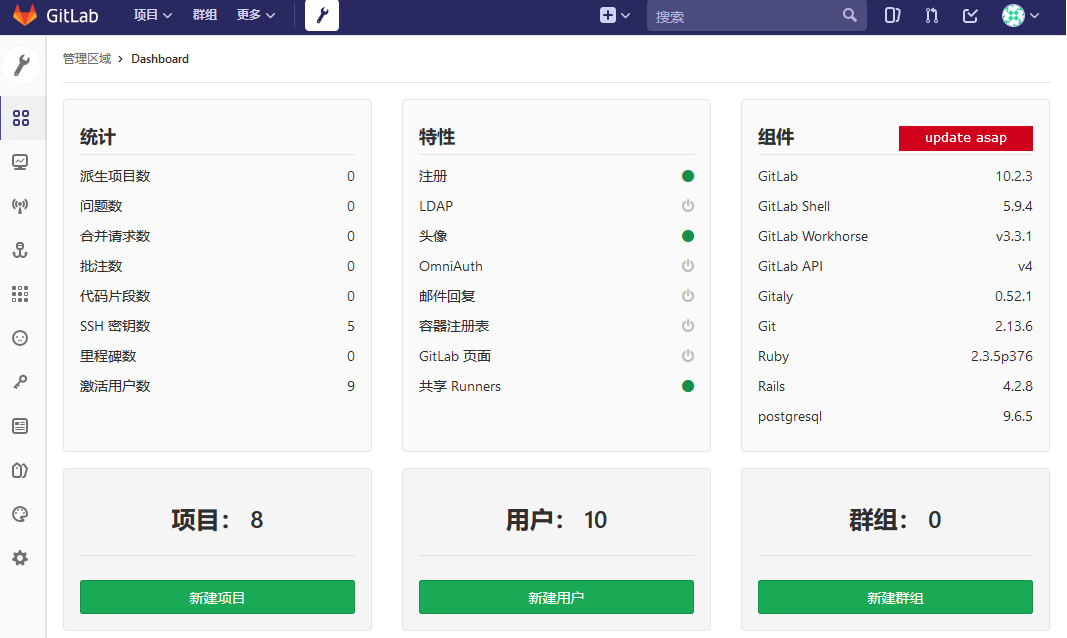Click the Ruby version 2.3.5p376
The height and width of the screenshot is (638, 1067).
1002,356
